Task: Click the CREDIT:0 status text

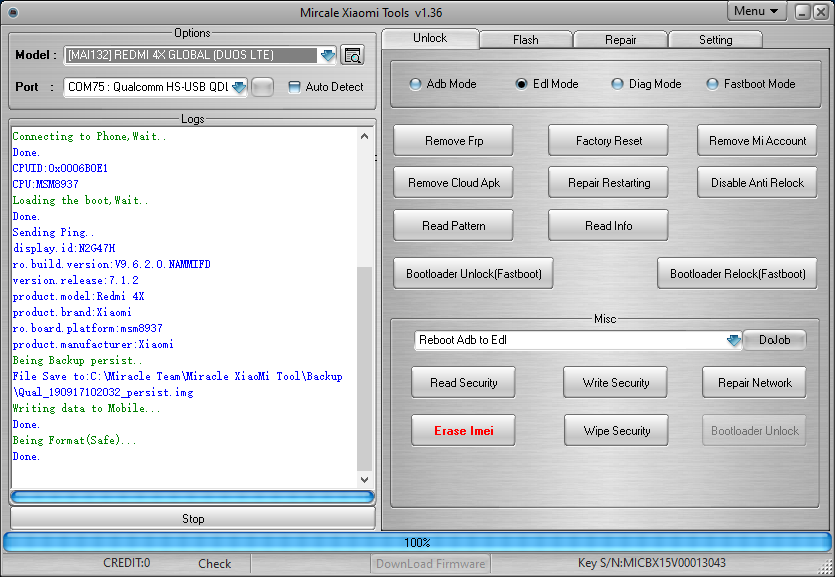Action: point(127,563)
